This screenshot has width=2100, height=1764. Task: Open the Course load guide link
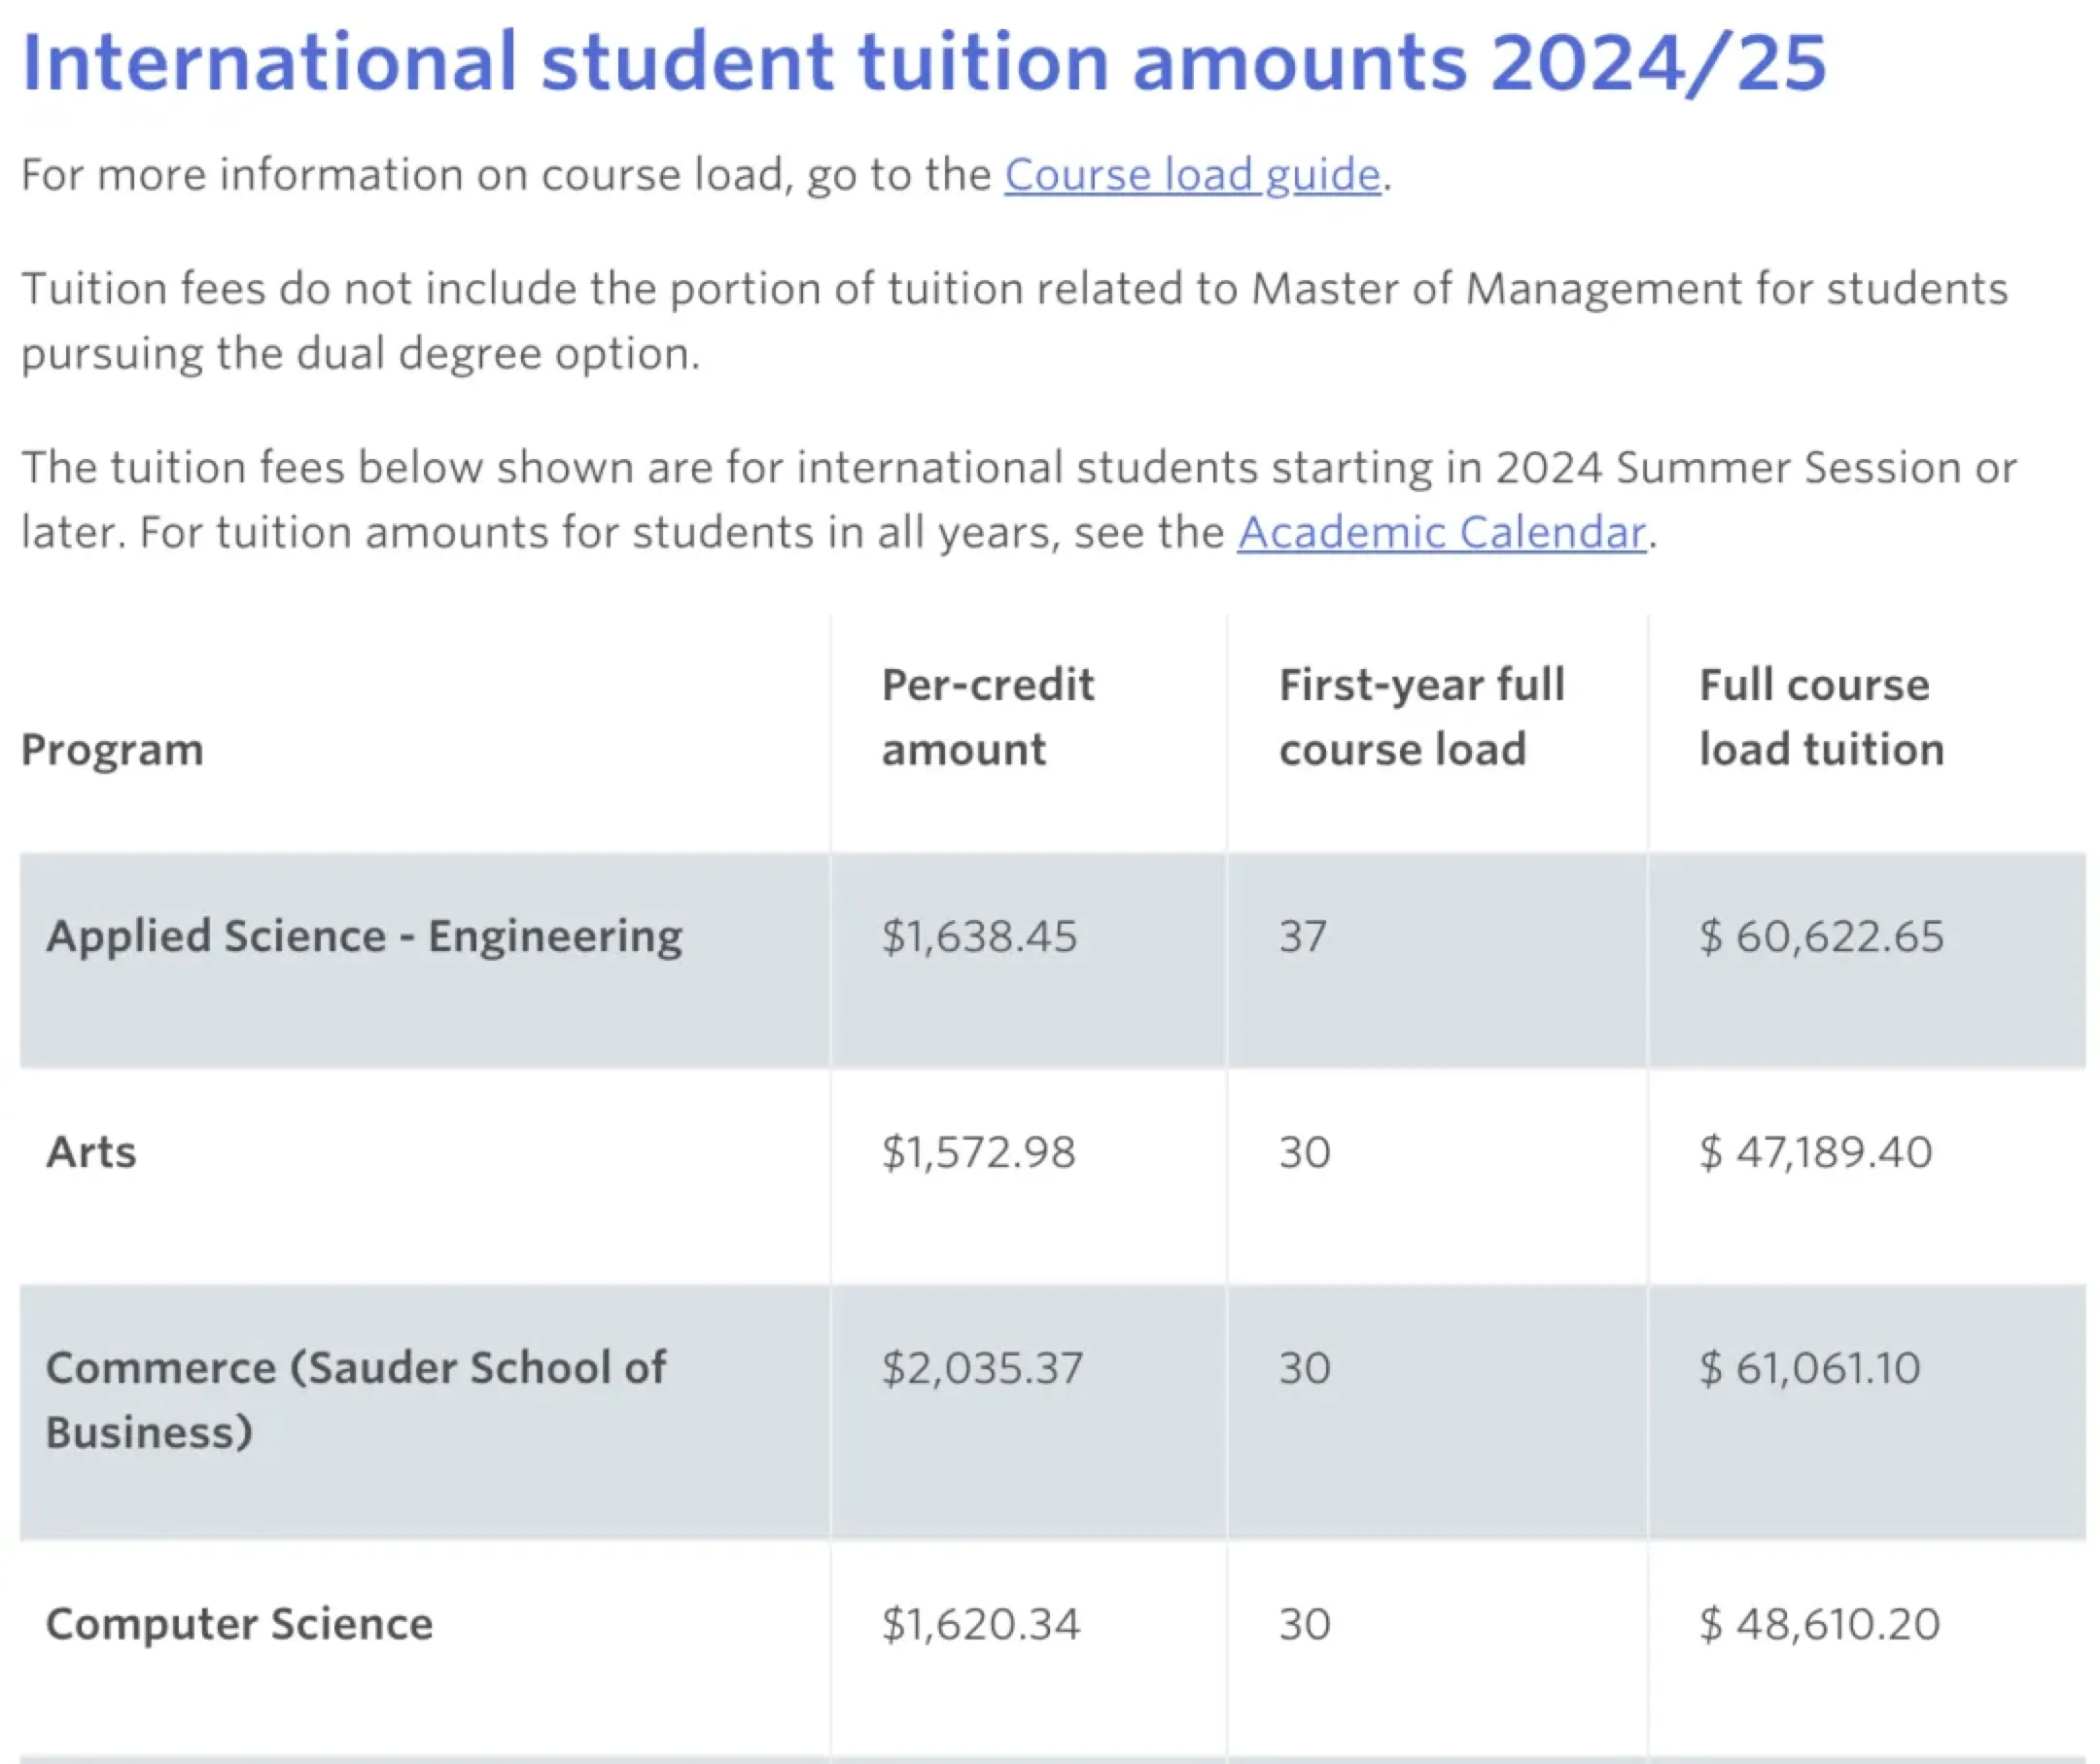tap(1192, 175)
